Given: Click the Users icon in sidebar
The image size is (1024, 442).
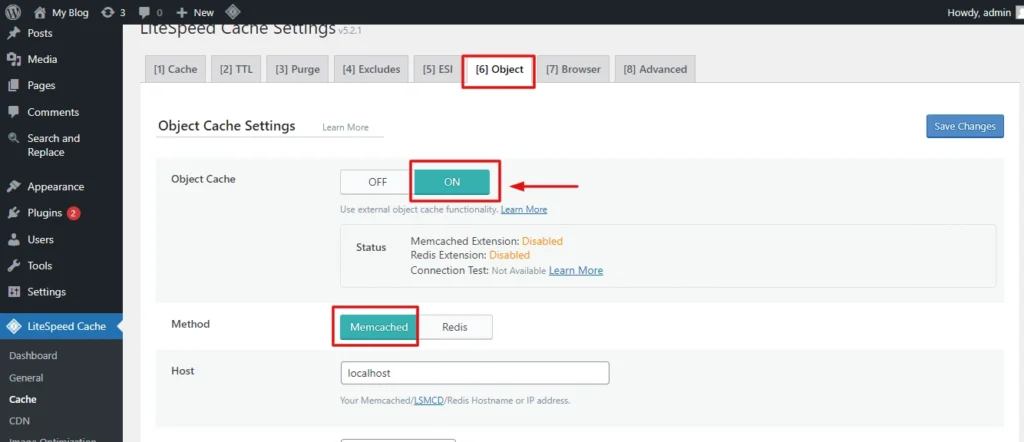Looking at the screenshot, I should click(14, 240).
